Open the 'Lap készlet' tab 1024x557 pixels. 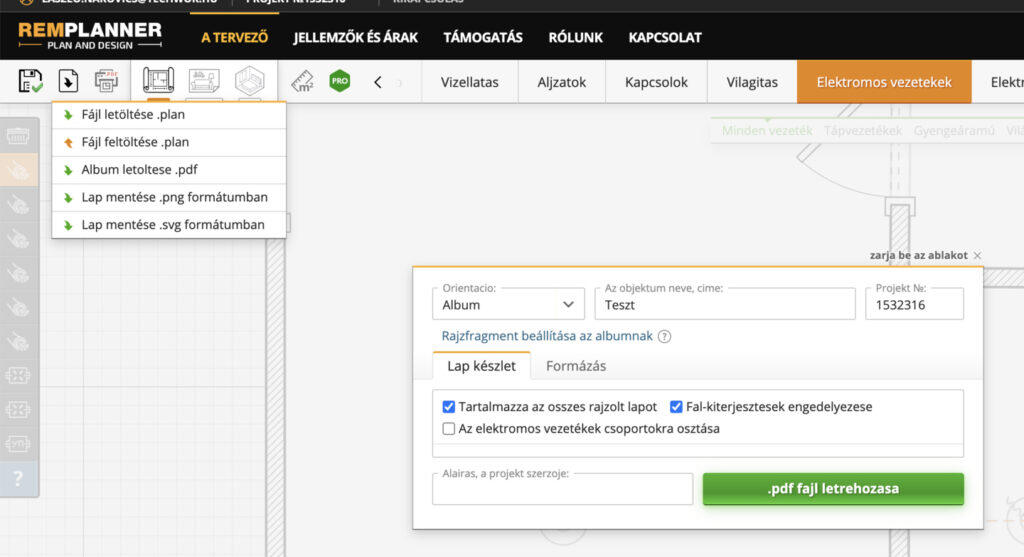(x=481, y=366)
